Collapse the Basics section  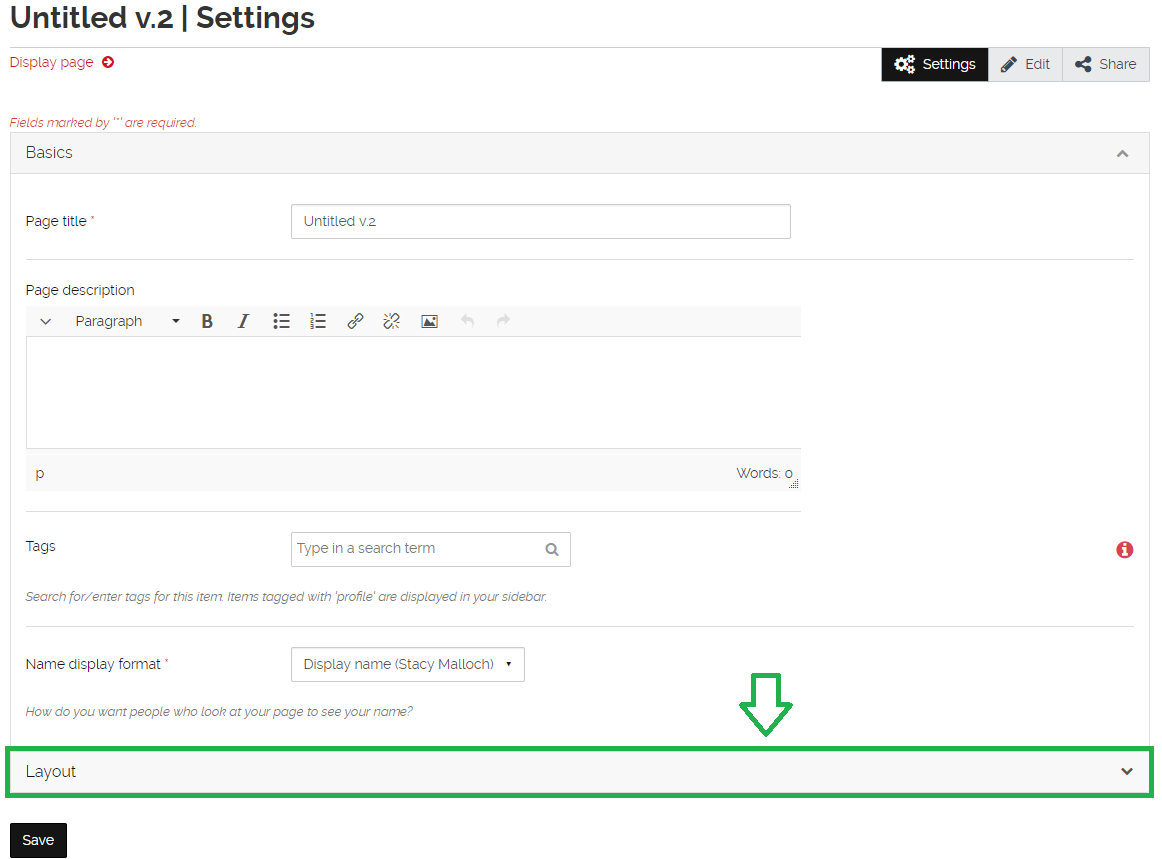coord(1122,153)
